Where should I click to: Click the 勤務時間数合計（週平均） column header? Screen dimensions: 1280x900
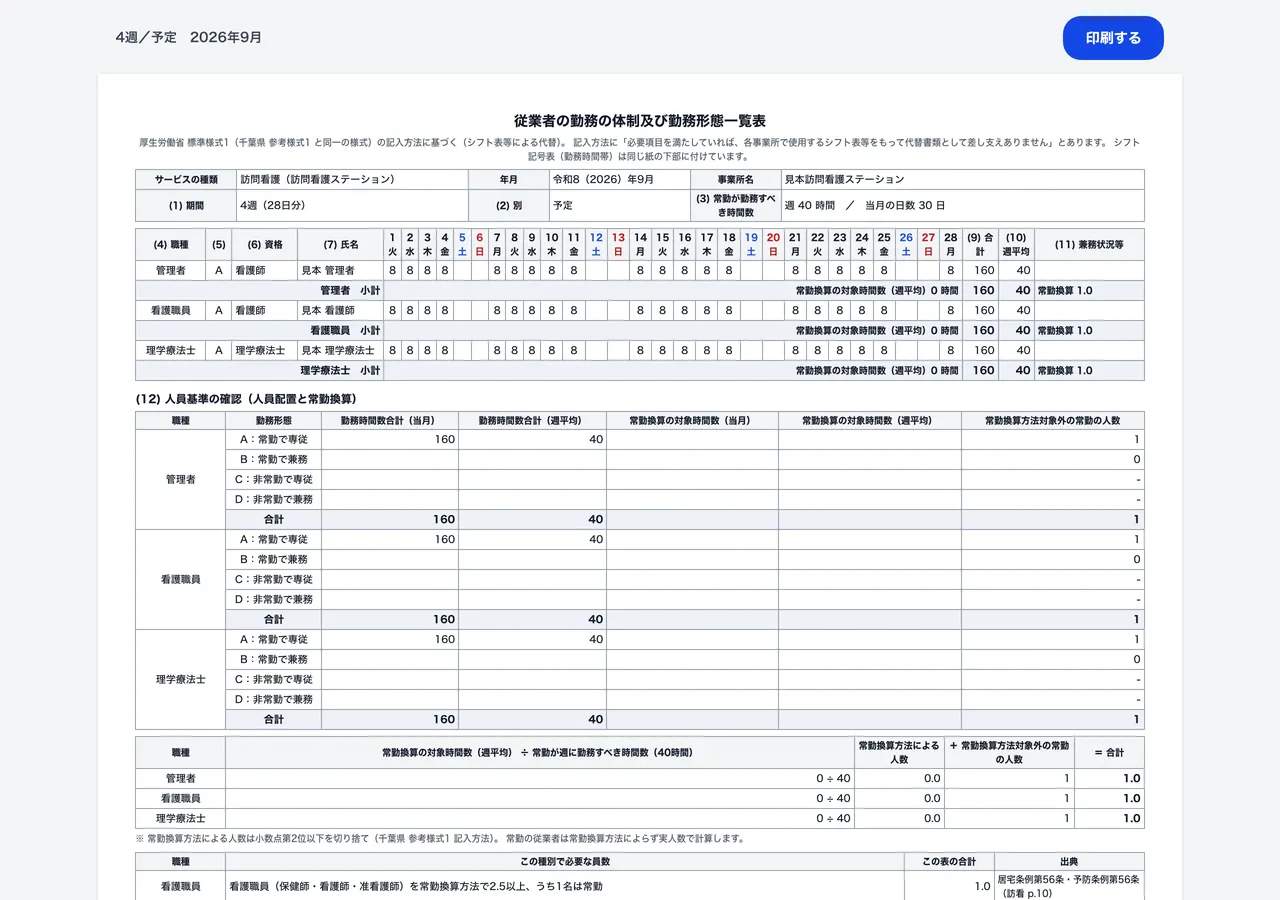(x=532, y=421)
